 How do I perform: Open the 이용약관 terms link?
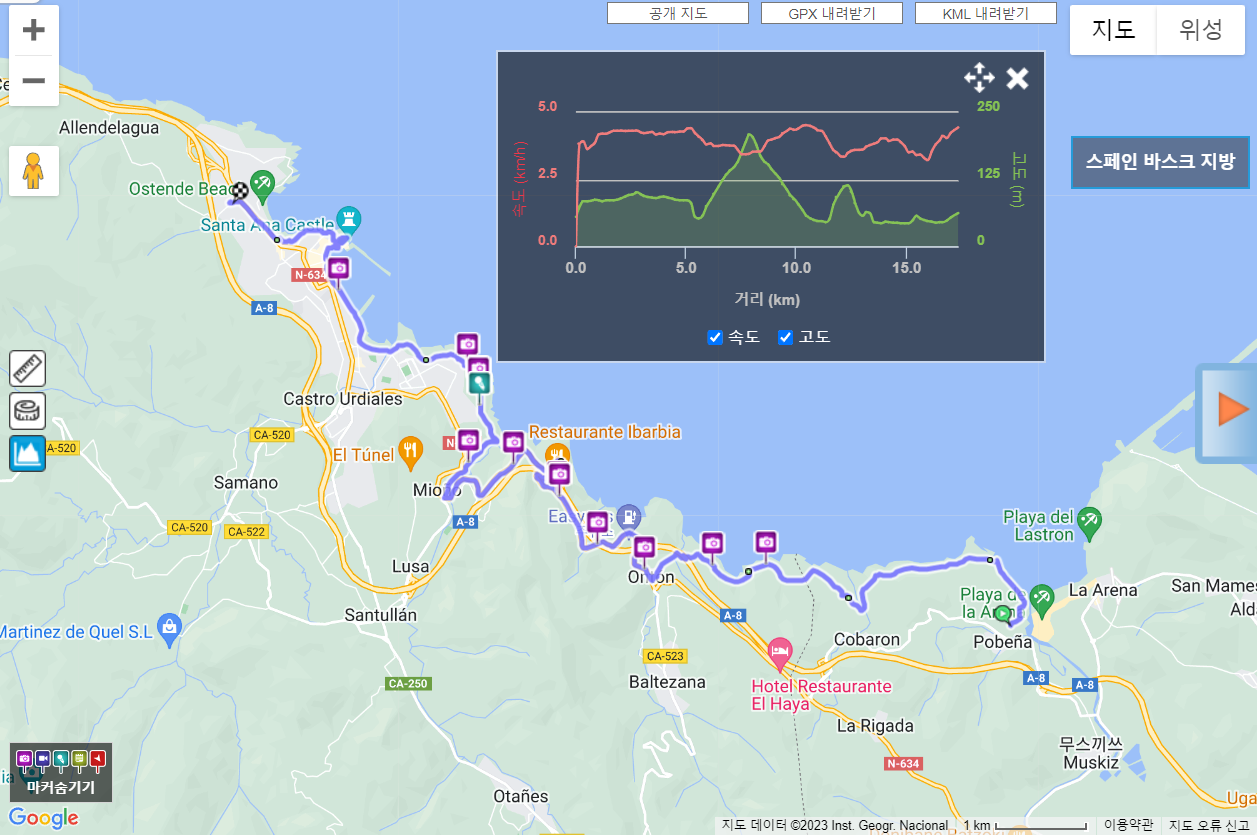[1129, 825]
